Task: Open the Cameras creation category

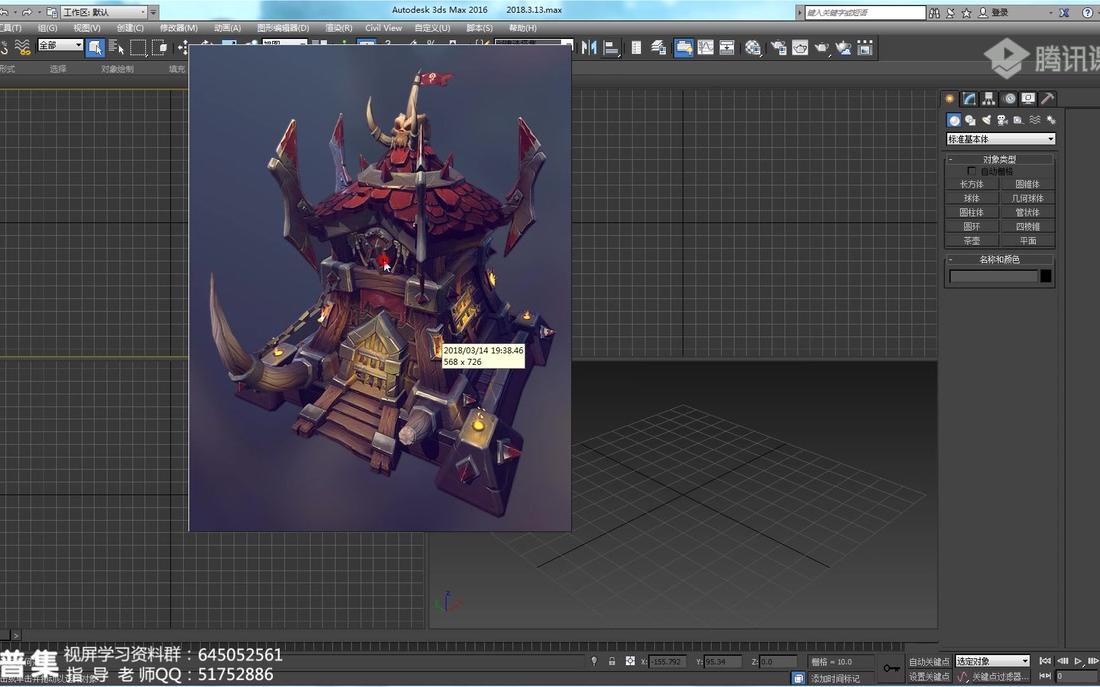Action: [1001, 119]
